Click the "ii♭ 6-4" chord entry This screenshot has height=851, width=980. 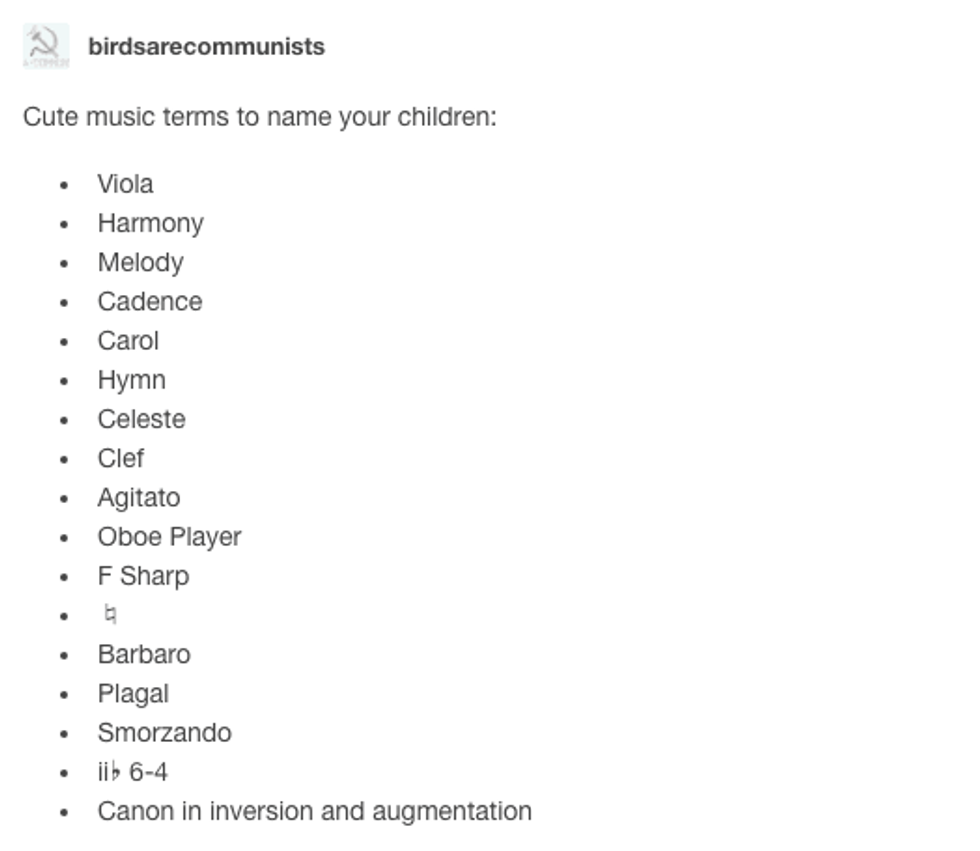(x=132, y=772)
